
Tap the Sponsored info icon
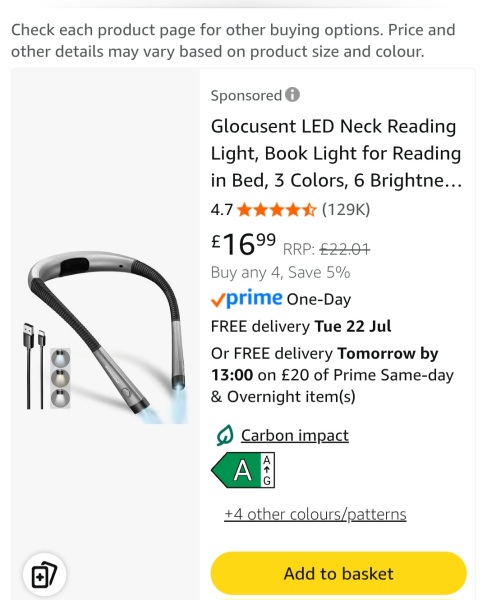click(292, 95)
